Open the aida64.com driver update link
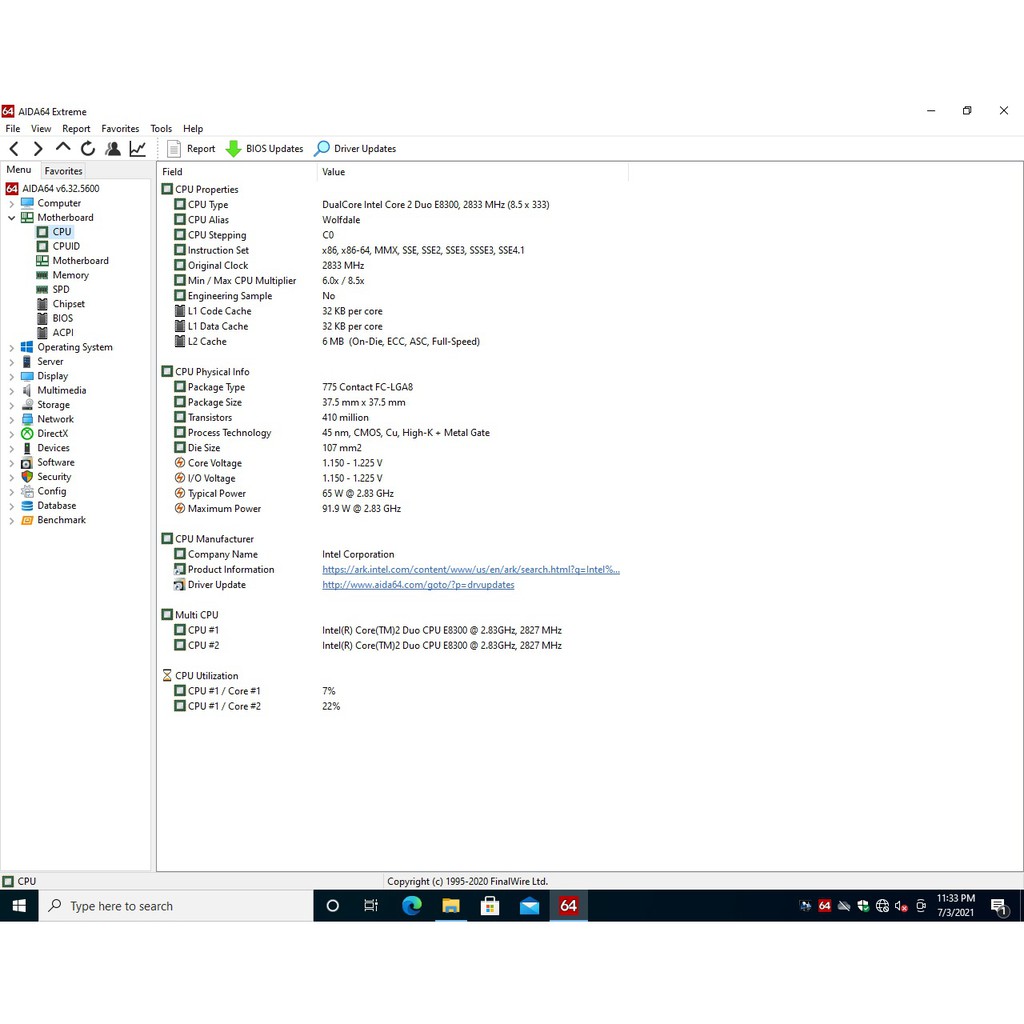 [418, 584]
